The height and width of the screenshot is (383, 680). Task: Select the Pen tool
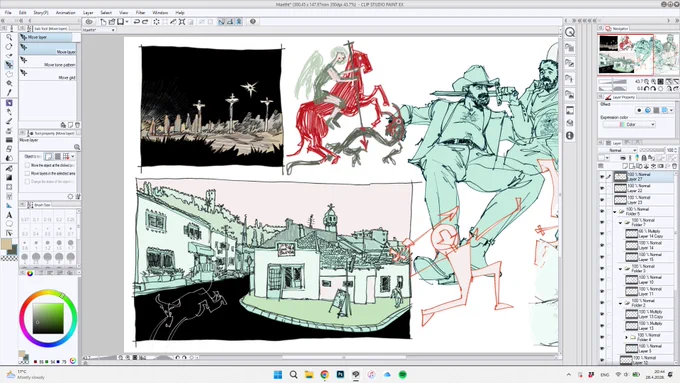pyautogui.click(x=9, y=112)
